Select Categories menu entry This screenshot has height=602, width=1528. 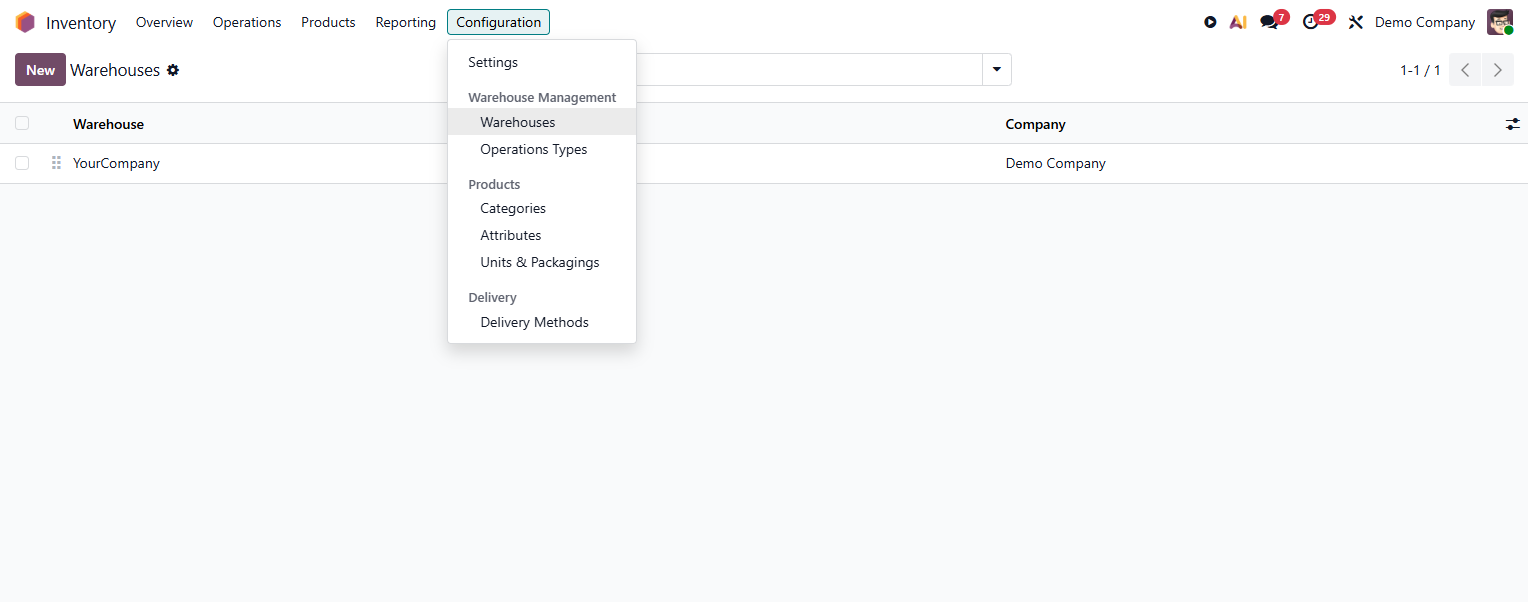tap(542, 208)
